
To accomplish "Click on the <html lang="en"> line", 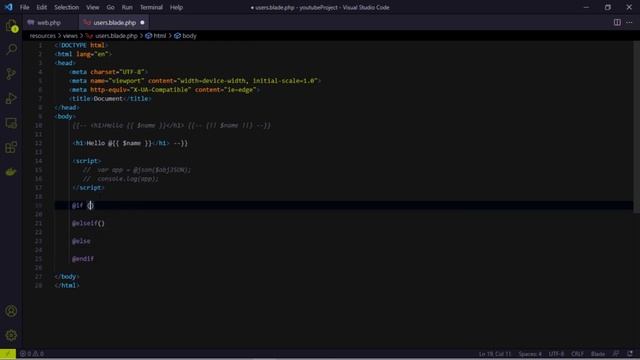I will (x=83, y=54).
